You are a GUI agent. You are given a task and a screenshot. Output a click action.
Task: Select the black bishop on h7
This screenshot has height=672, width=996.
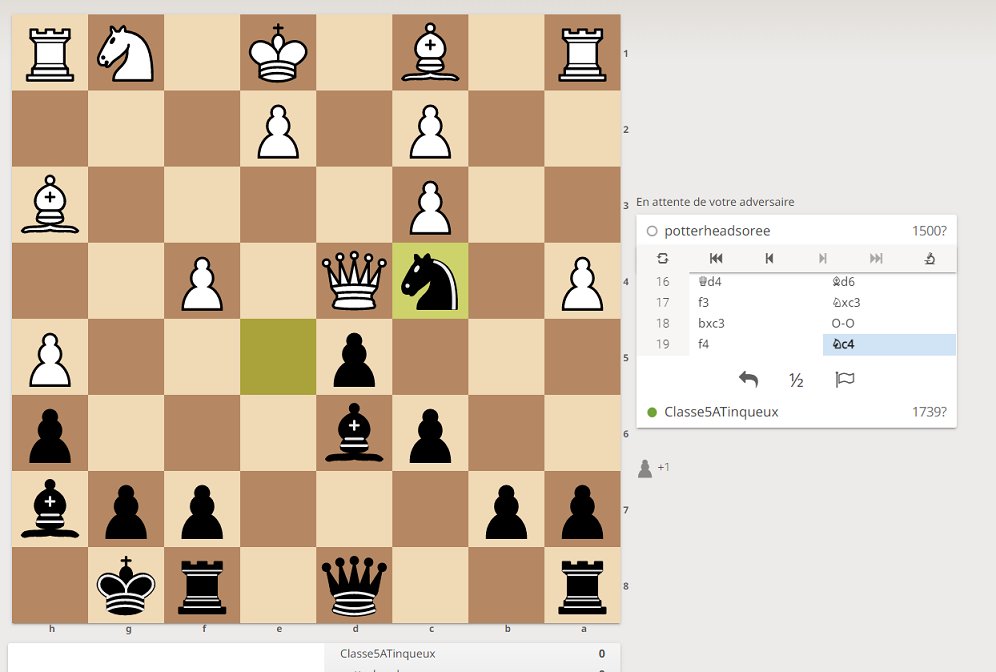click(x=50, y=509)
